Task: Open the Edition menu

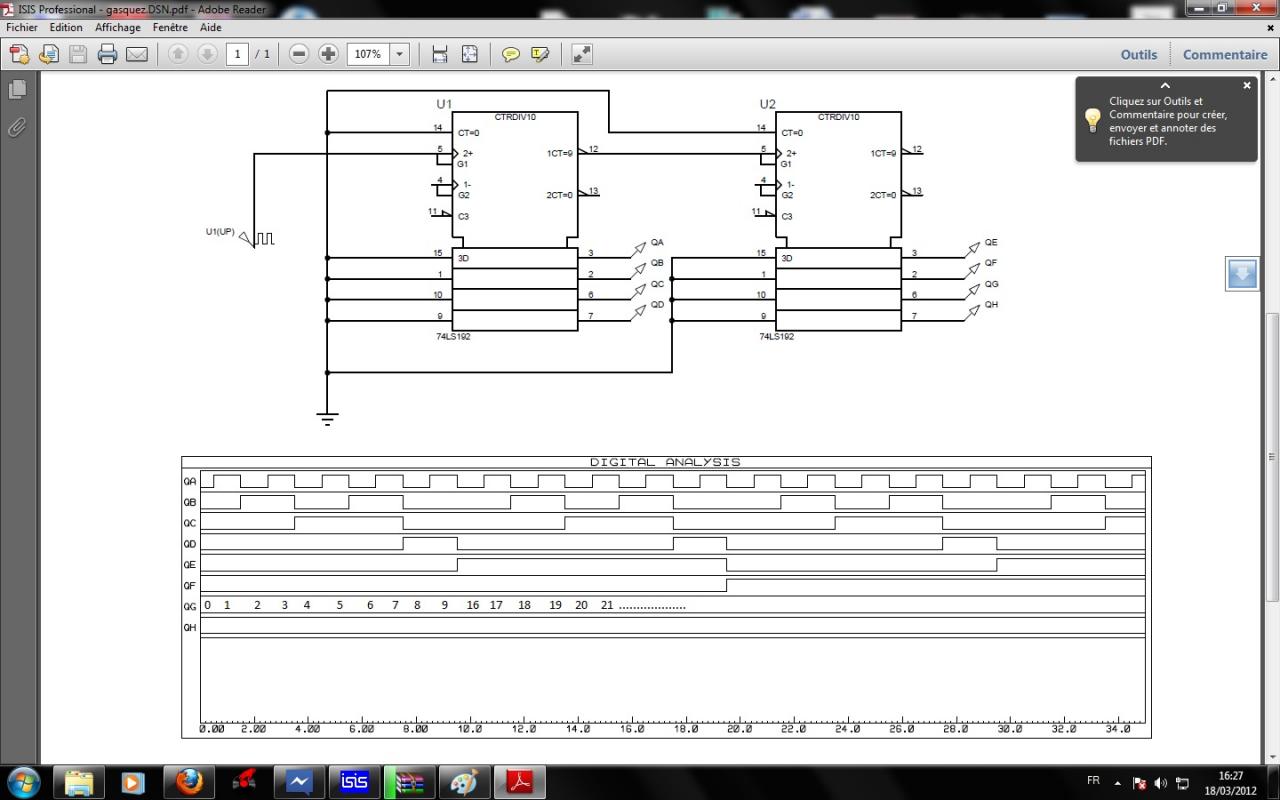Action: click(66, 27)
